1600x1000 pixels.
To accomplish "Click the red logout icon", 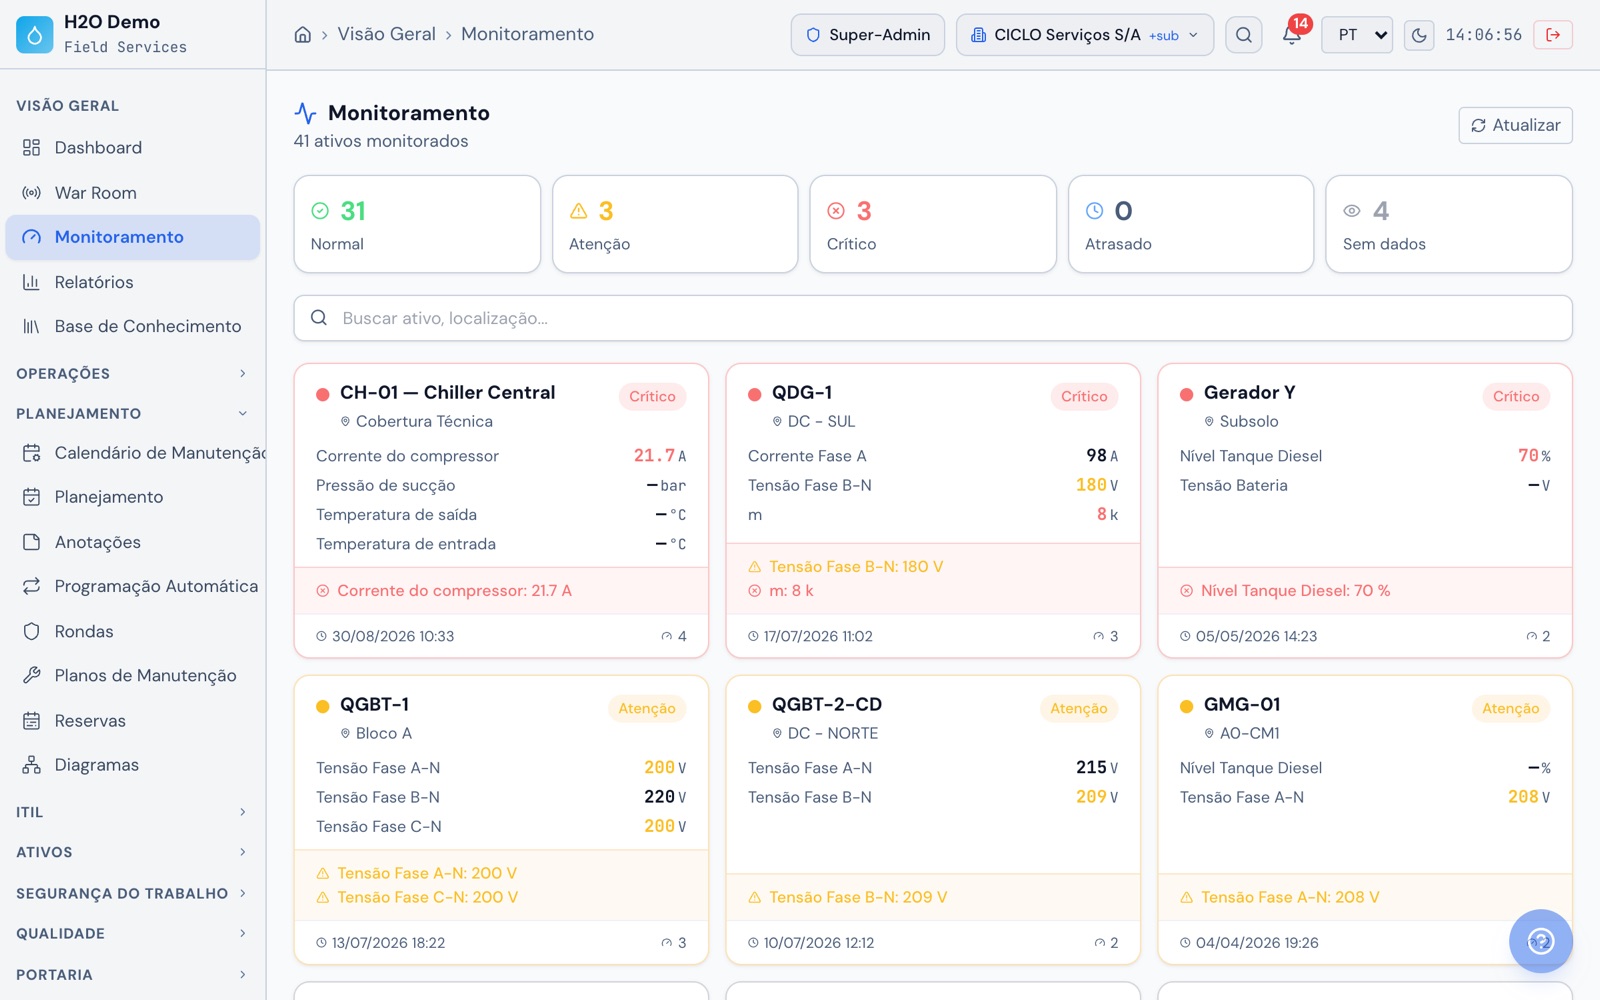I will click(x=1553, y=35).
